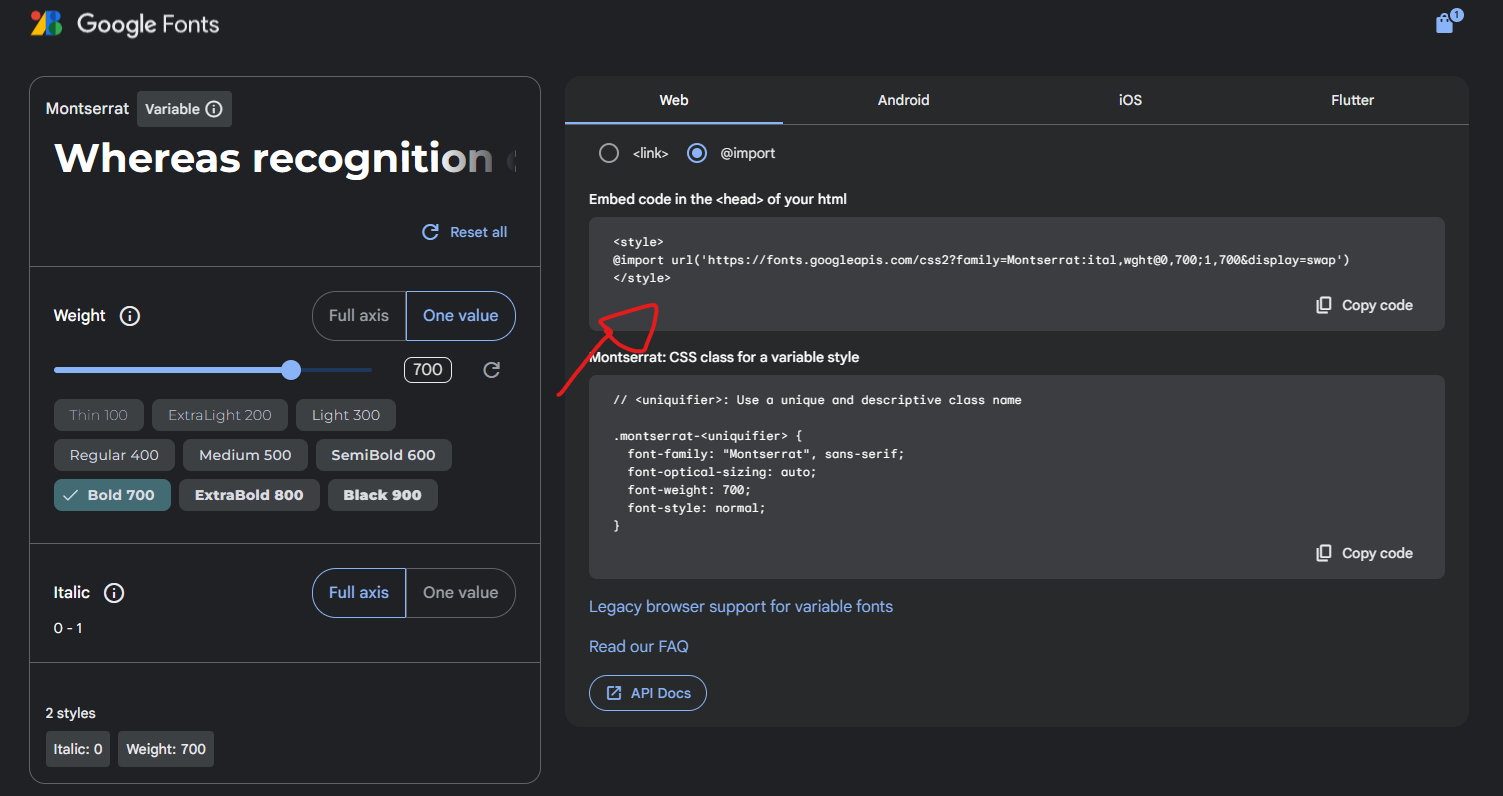The height and width of the screenshot is (796, 1503).
Task: Choose SemiBold 600 weight
Action: 383,455
